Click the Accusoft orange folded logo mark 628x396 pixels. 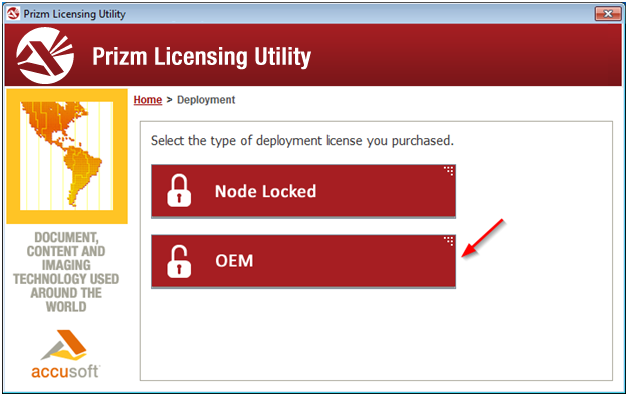tap(64, 345)
